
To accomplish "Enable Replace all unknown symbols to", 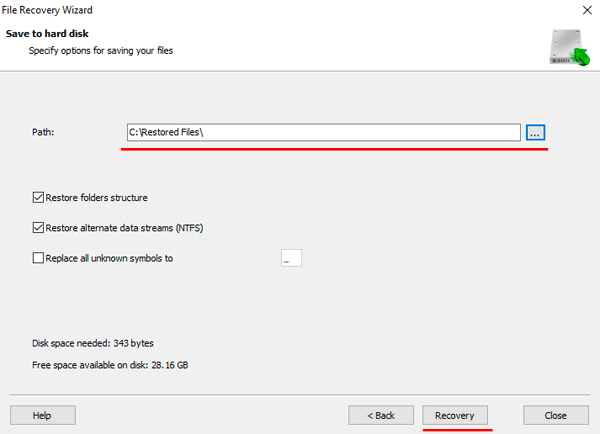I will 38,258.
